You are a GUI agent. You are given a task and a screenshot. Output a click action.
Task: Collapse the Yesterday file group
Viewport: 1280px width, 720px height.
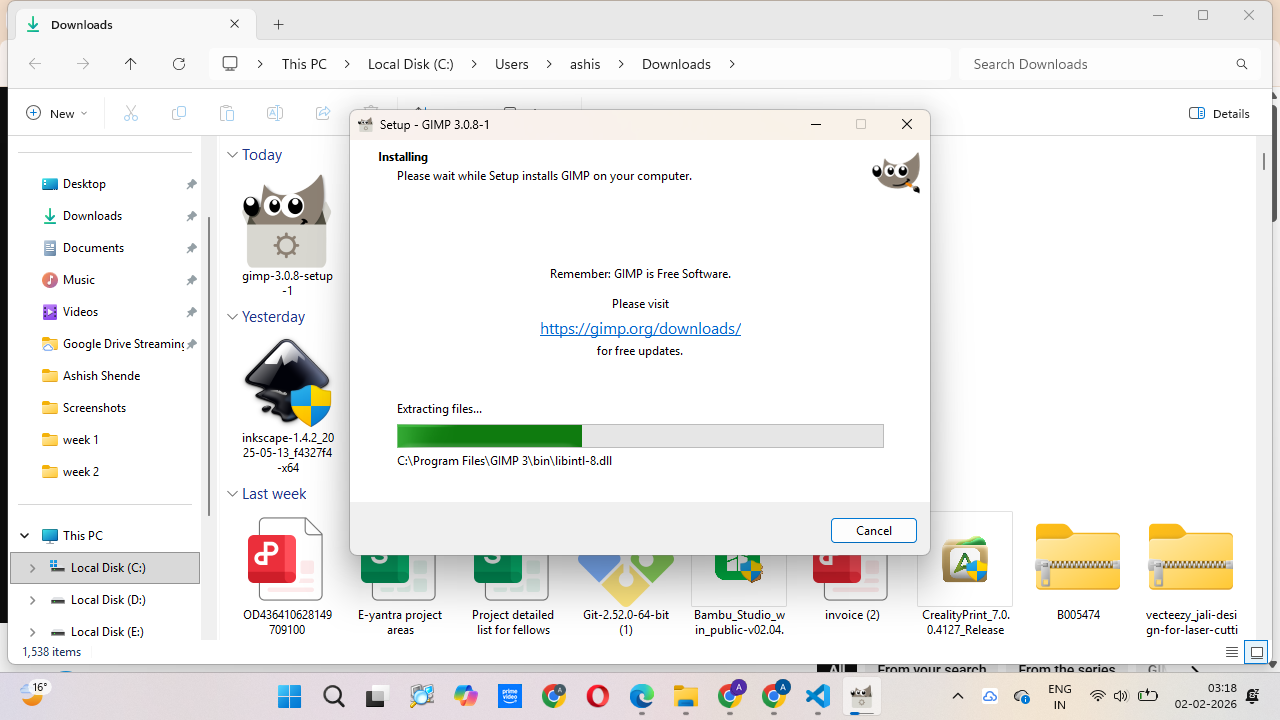click(232, 317)
